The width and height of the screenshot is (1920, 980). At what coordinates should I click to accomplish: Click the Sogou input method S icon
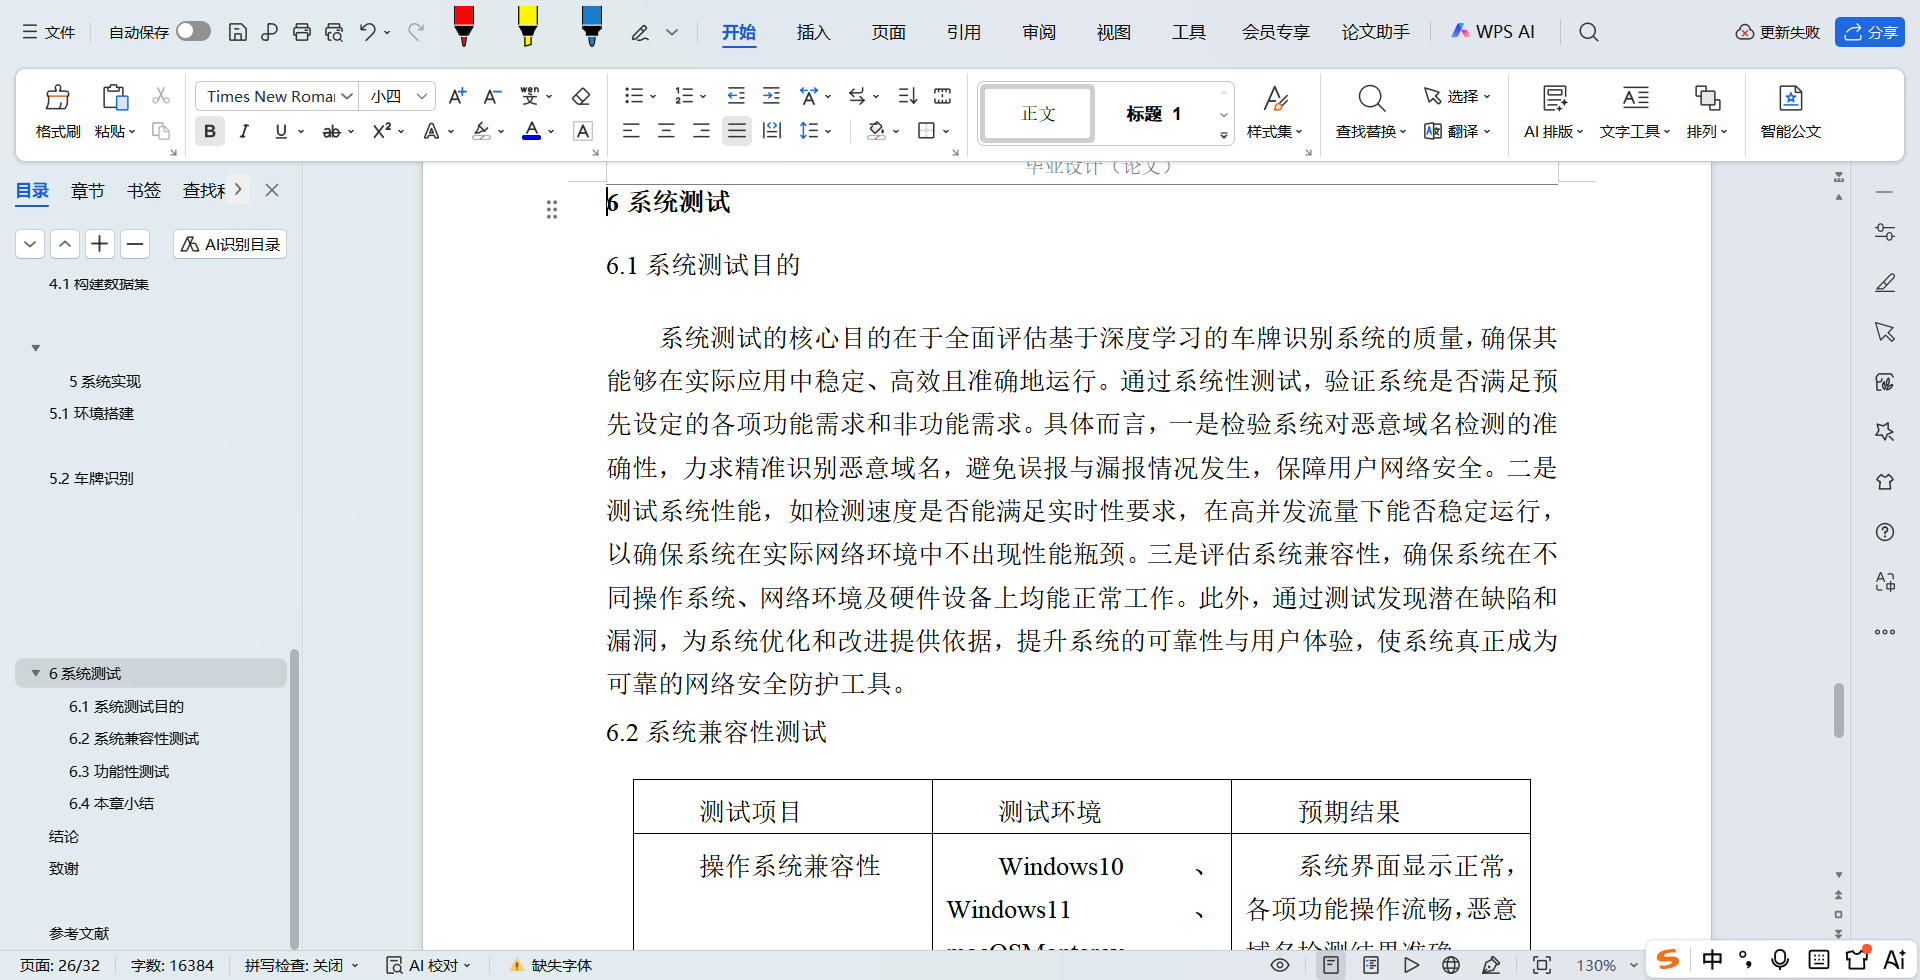coord(1668,960)
